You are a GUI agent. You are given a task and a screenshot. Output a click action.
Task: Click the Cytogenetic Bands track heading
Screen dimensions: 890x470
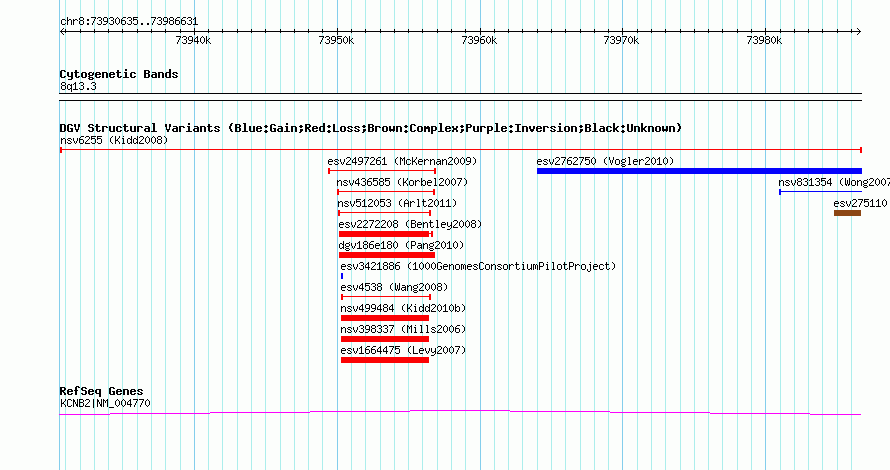click(x=119, y=74)
